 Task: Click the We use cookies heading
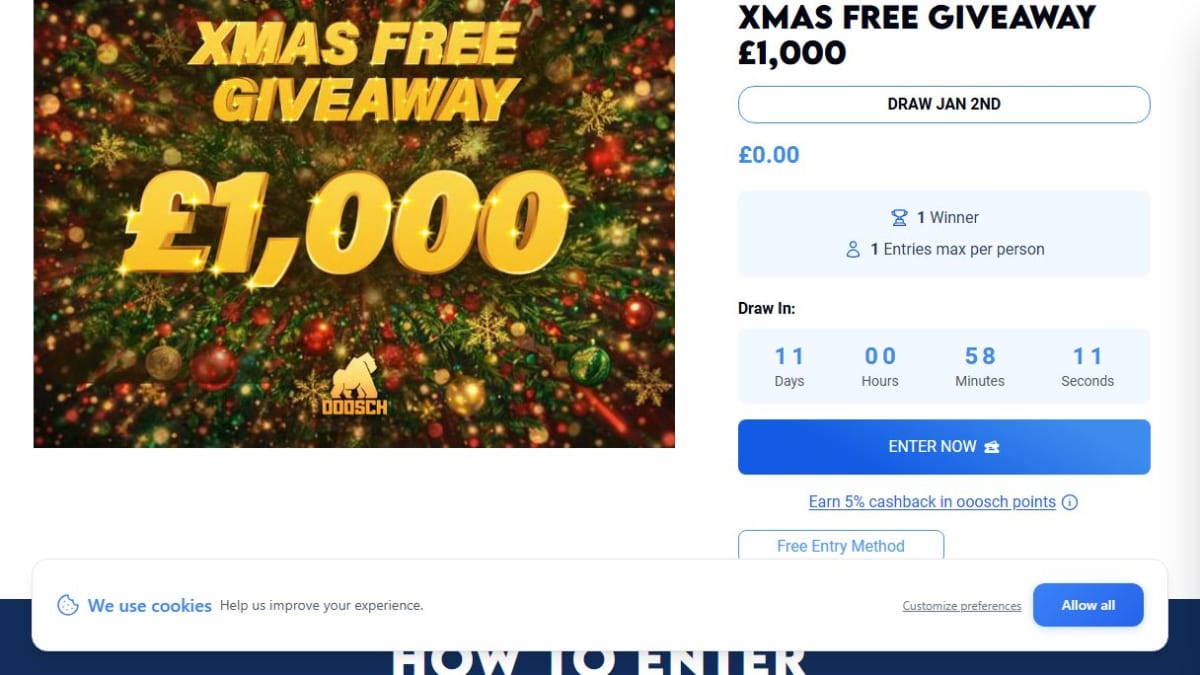coord(150,605)
